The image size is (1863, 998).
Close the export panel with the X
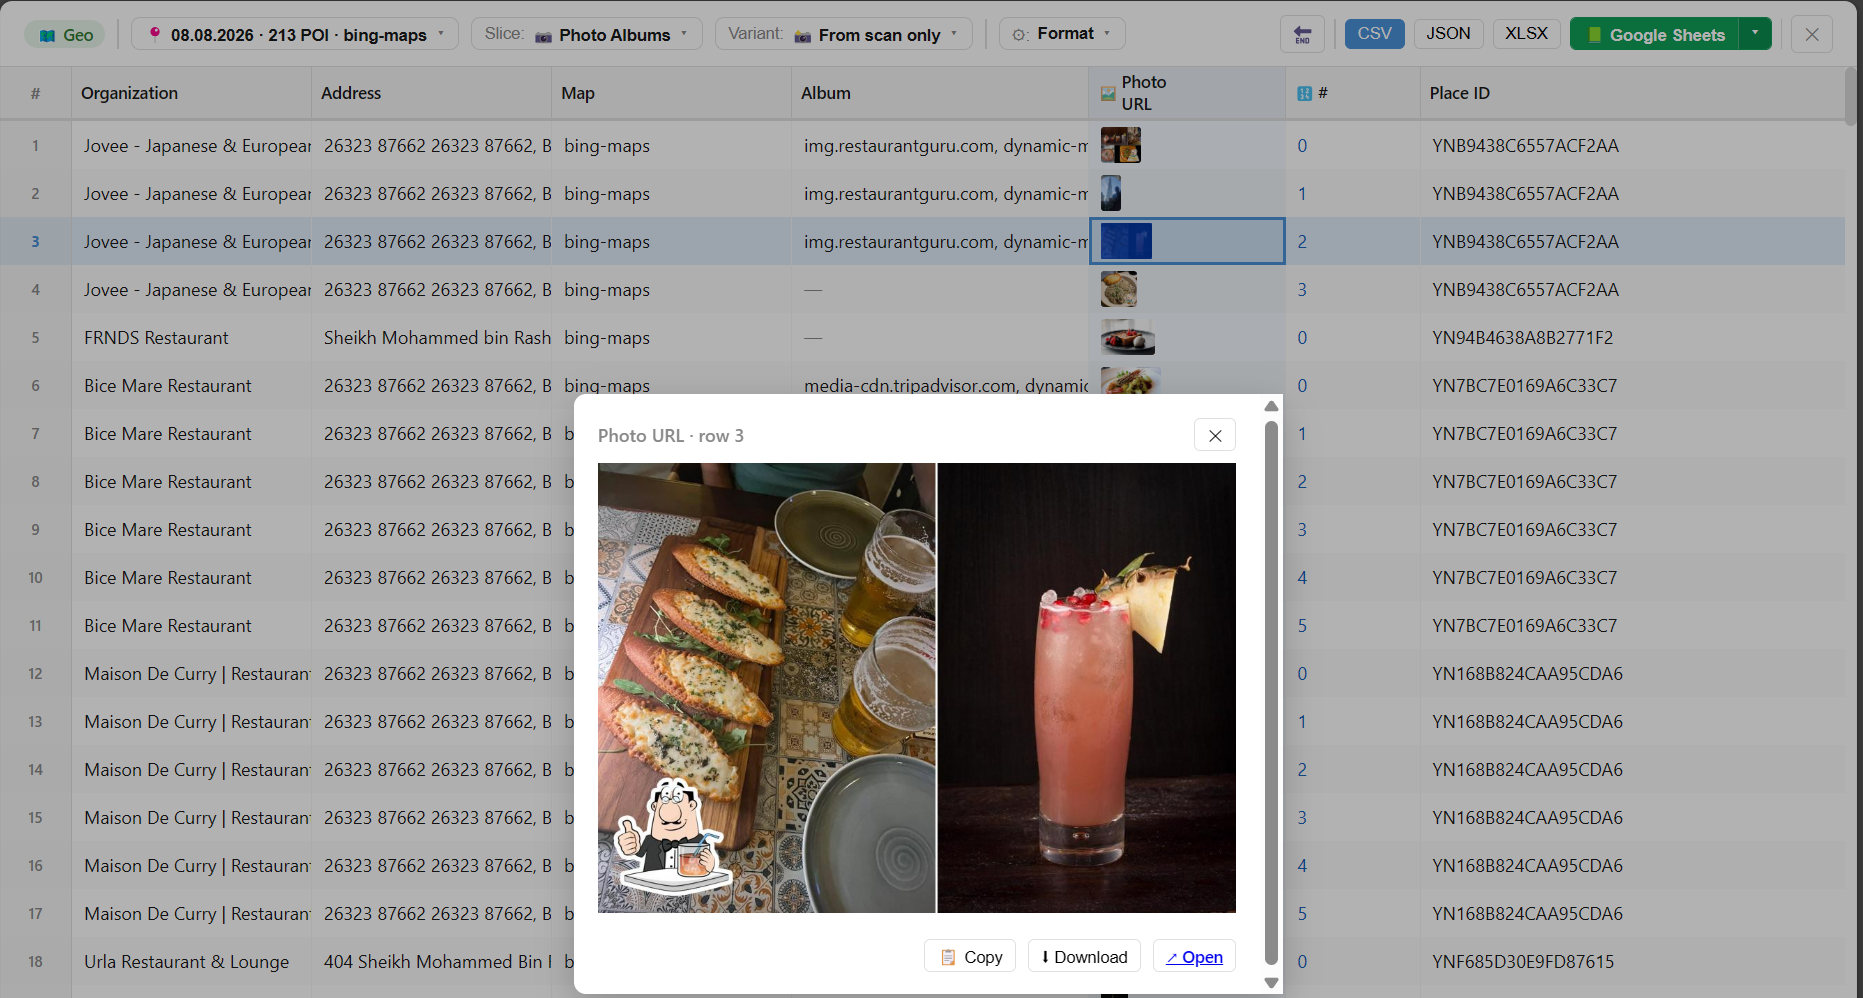(1811, 34)
